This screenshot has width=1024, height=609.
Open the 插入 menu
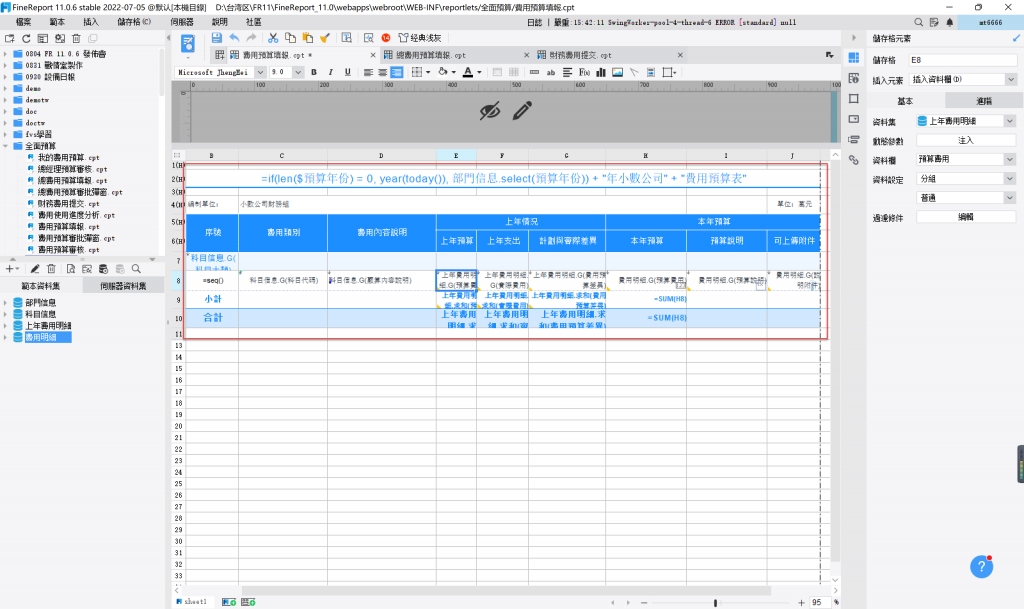pyautogui.click(x=90, y=22)
